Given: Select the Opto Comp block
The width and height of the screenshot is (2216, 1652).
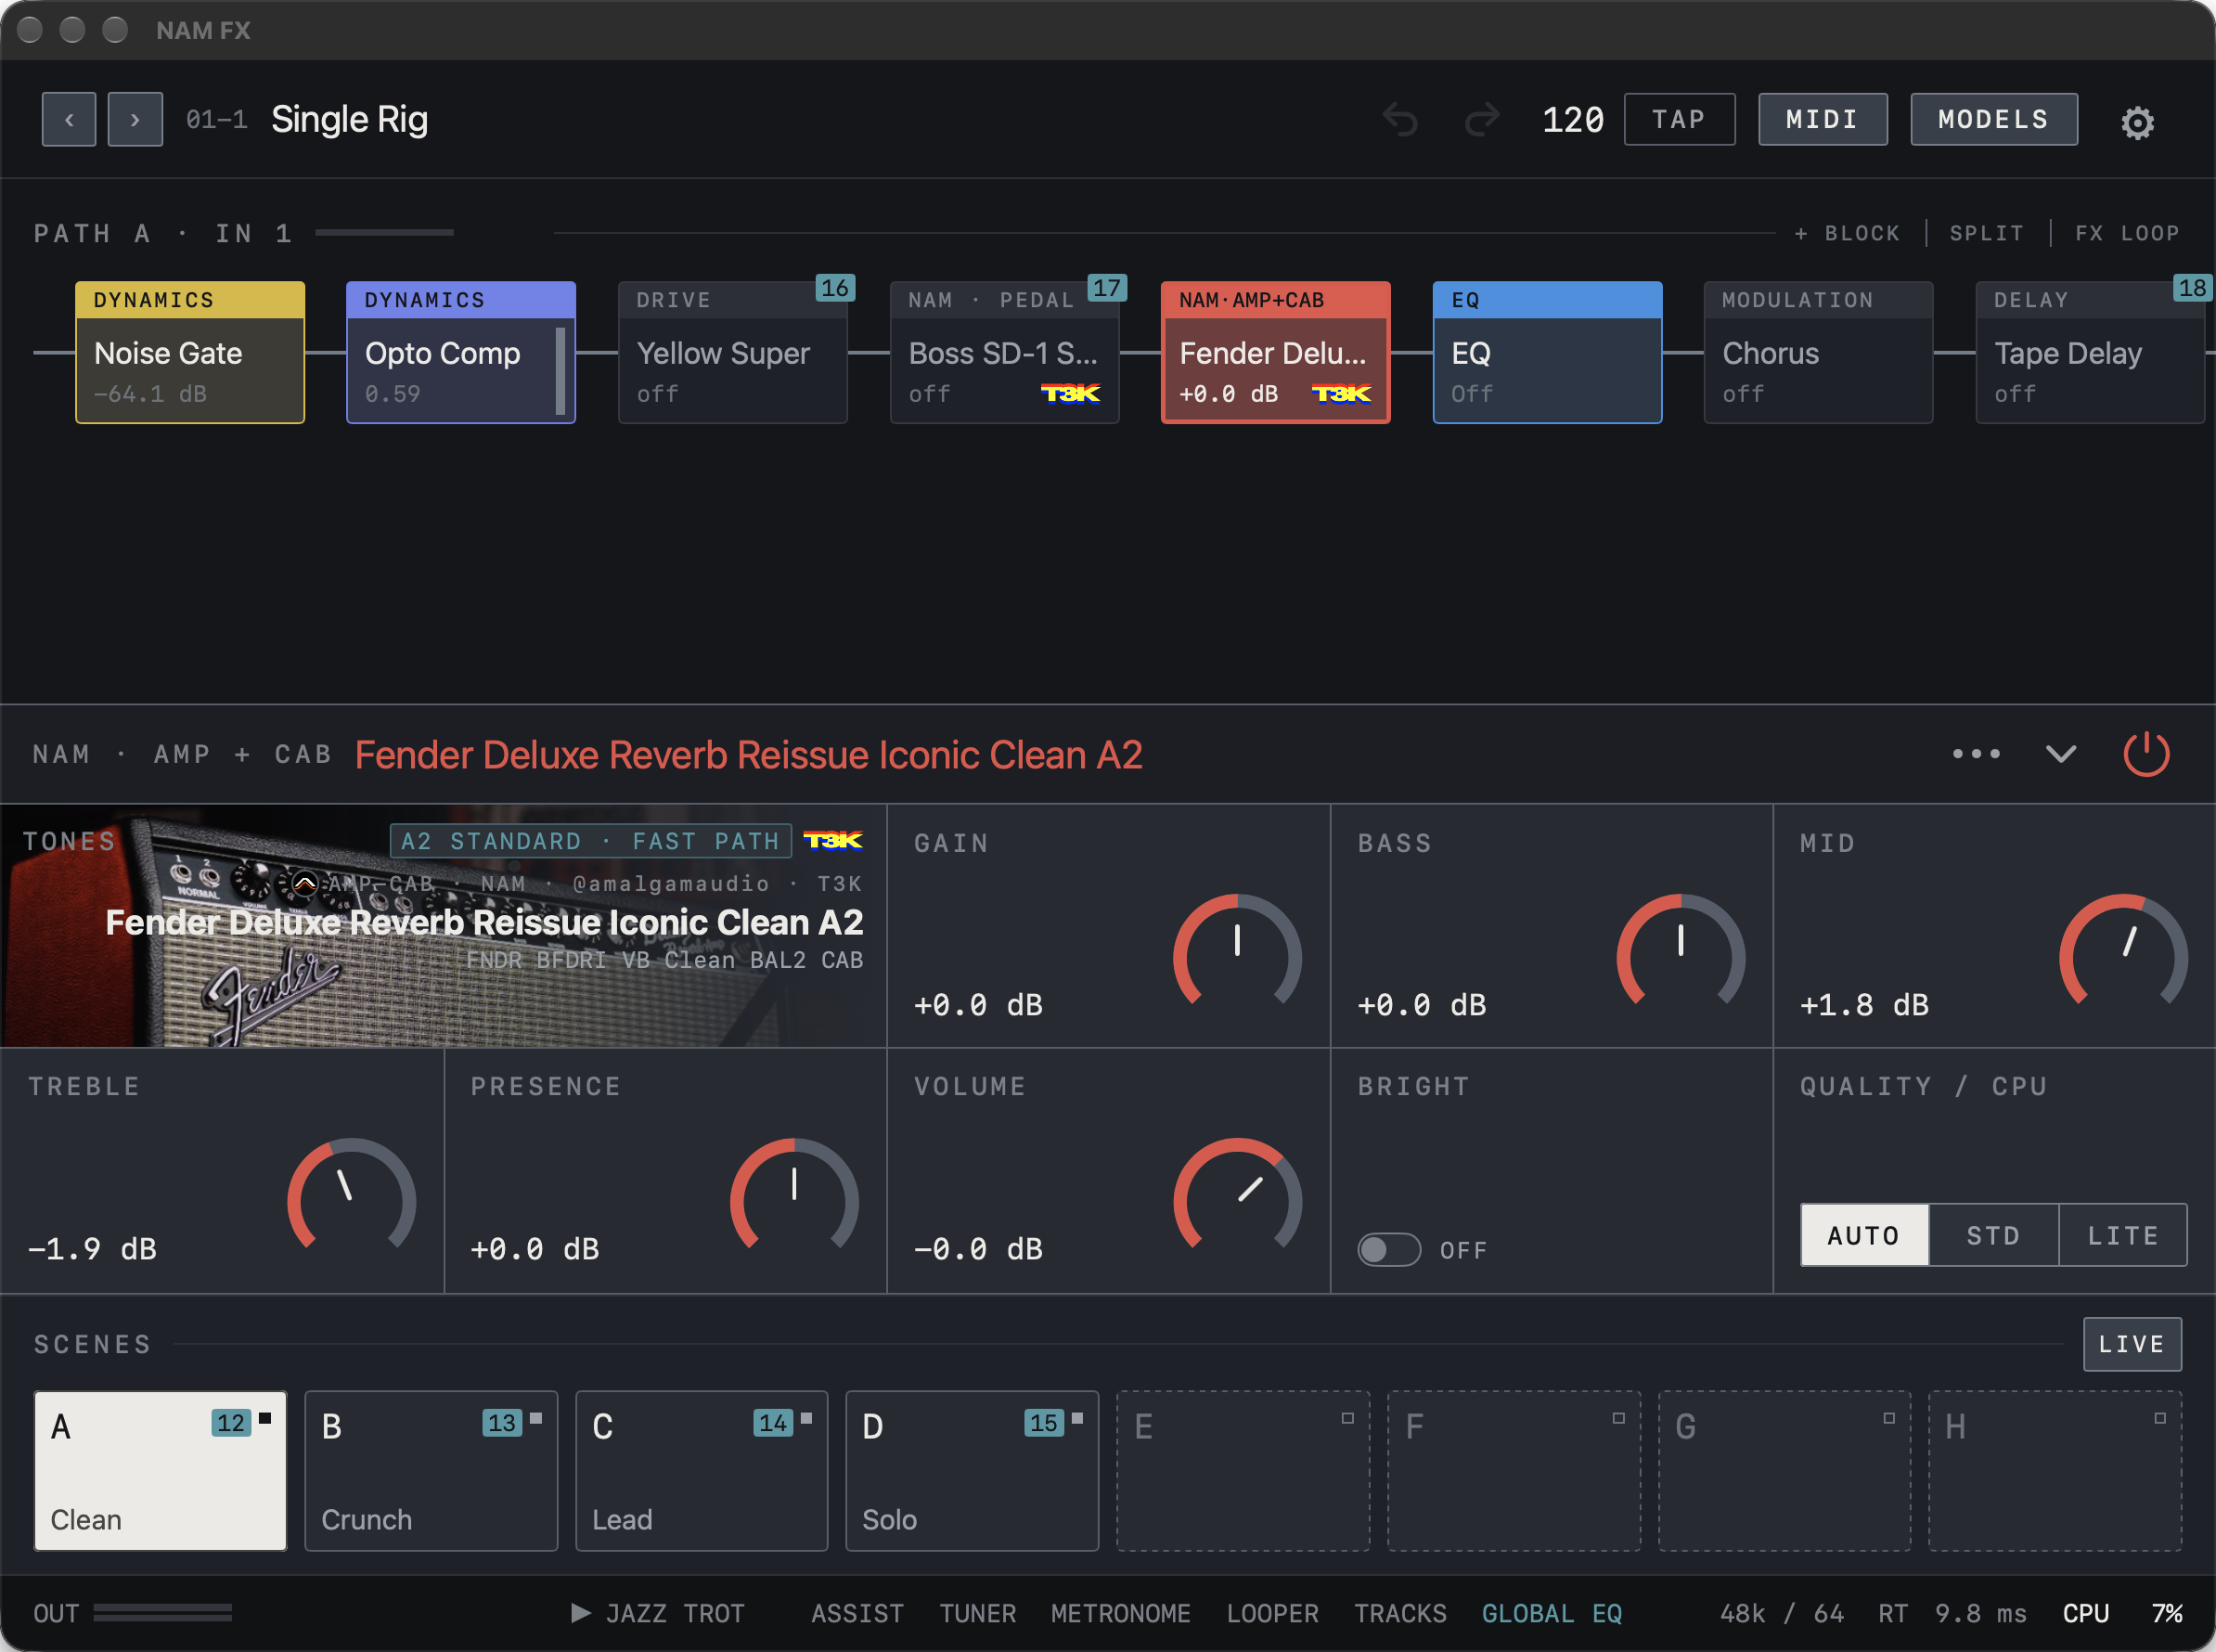Looking at the screenshot, I should 461,352.
